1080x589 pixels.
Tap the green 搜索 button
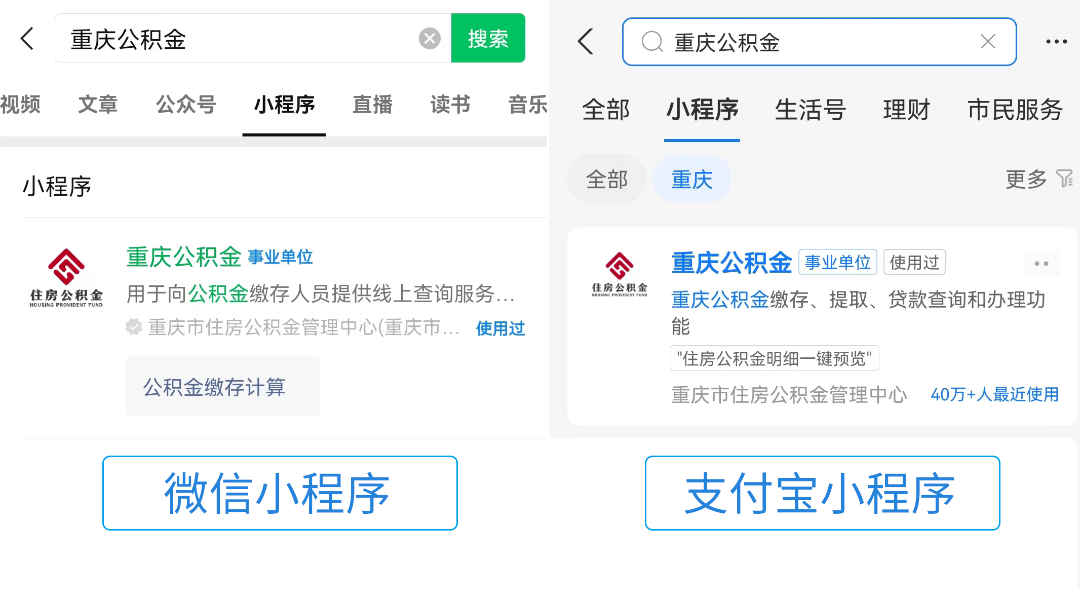[488, 39]
